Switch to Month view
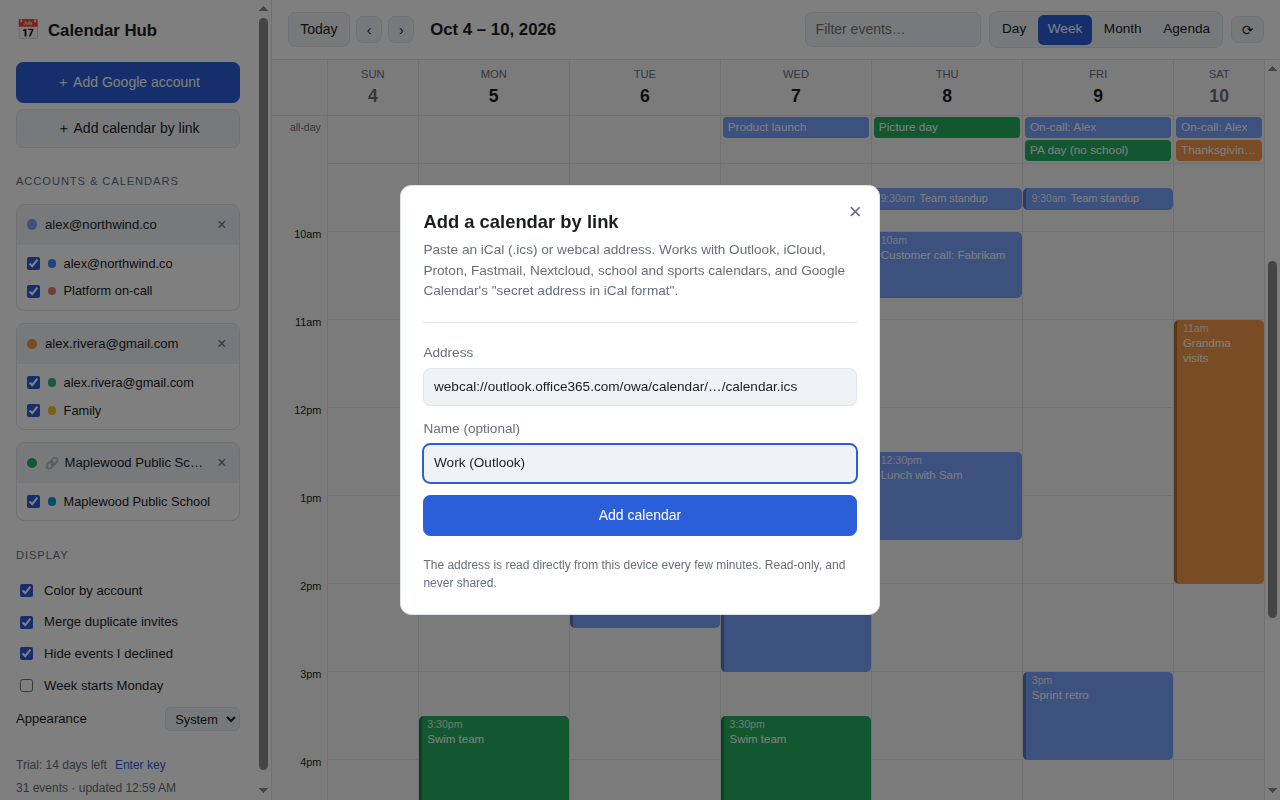The height and width of the screenshot is (800, 1280). point(1122,29)
